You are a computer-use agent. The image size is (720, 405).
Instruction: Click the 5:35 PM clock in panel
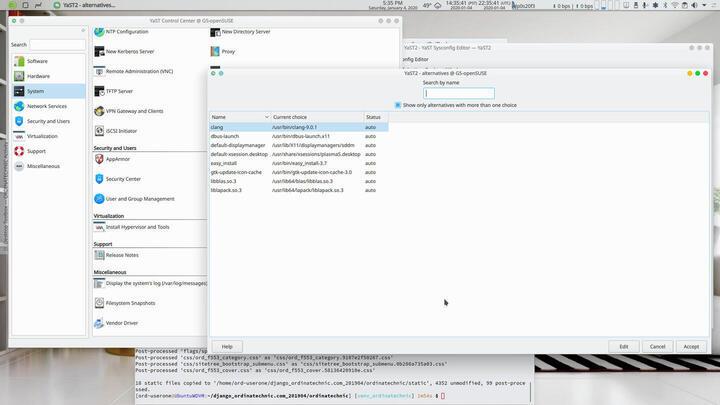click(393, 5)
